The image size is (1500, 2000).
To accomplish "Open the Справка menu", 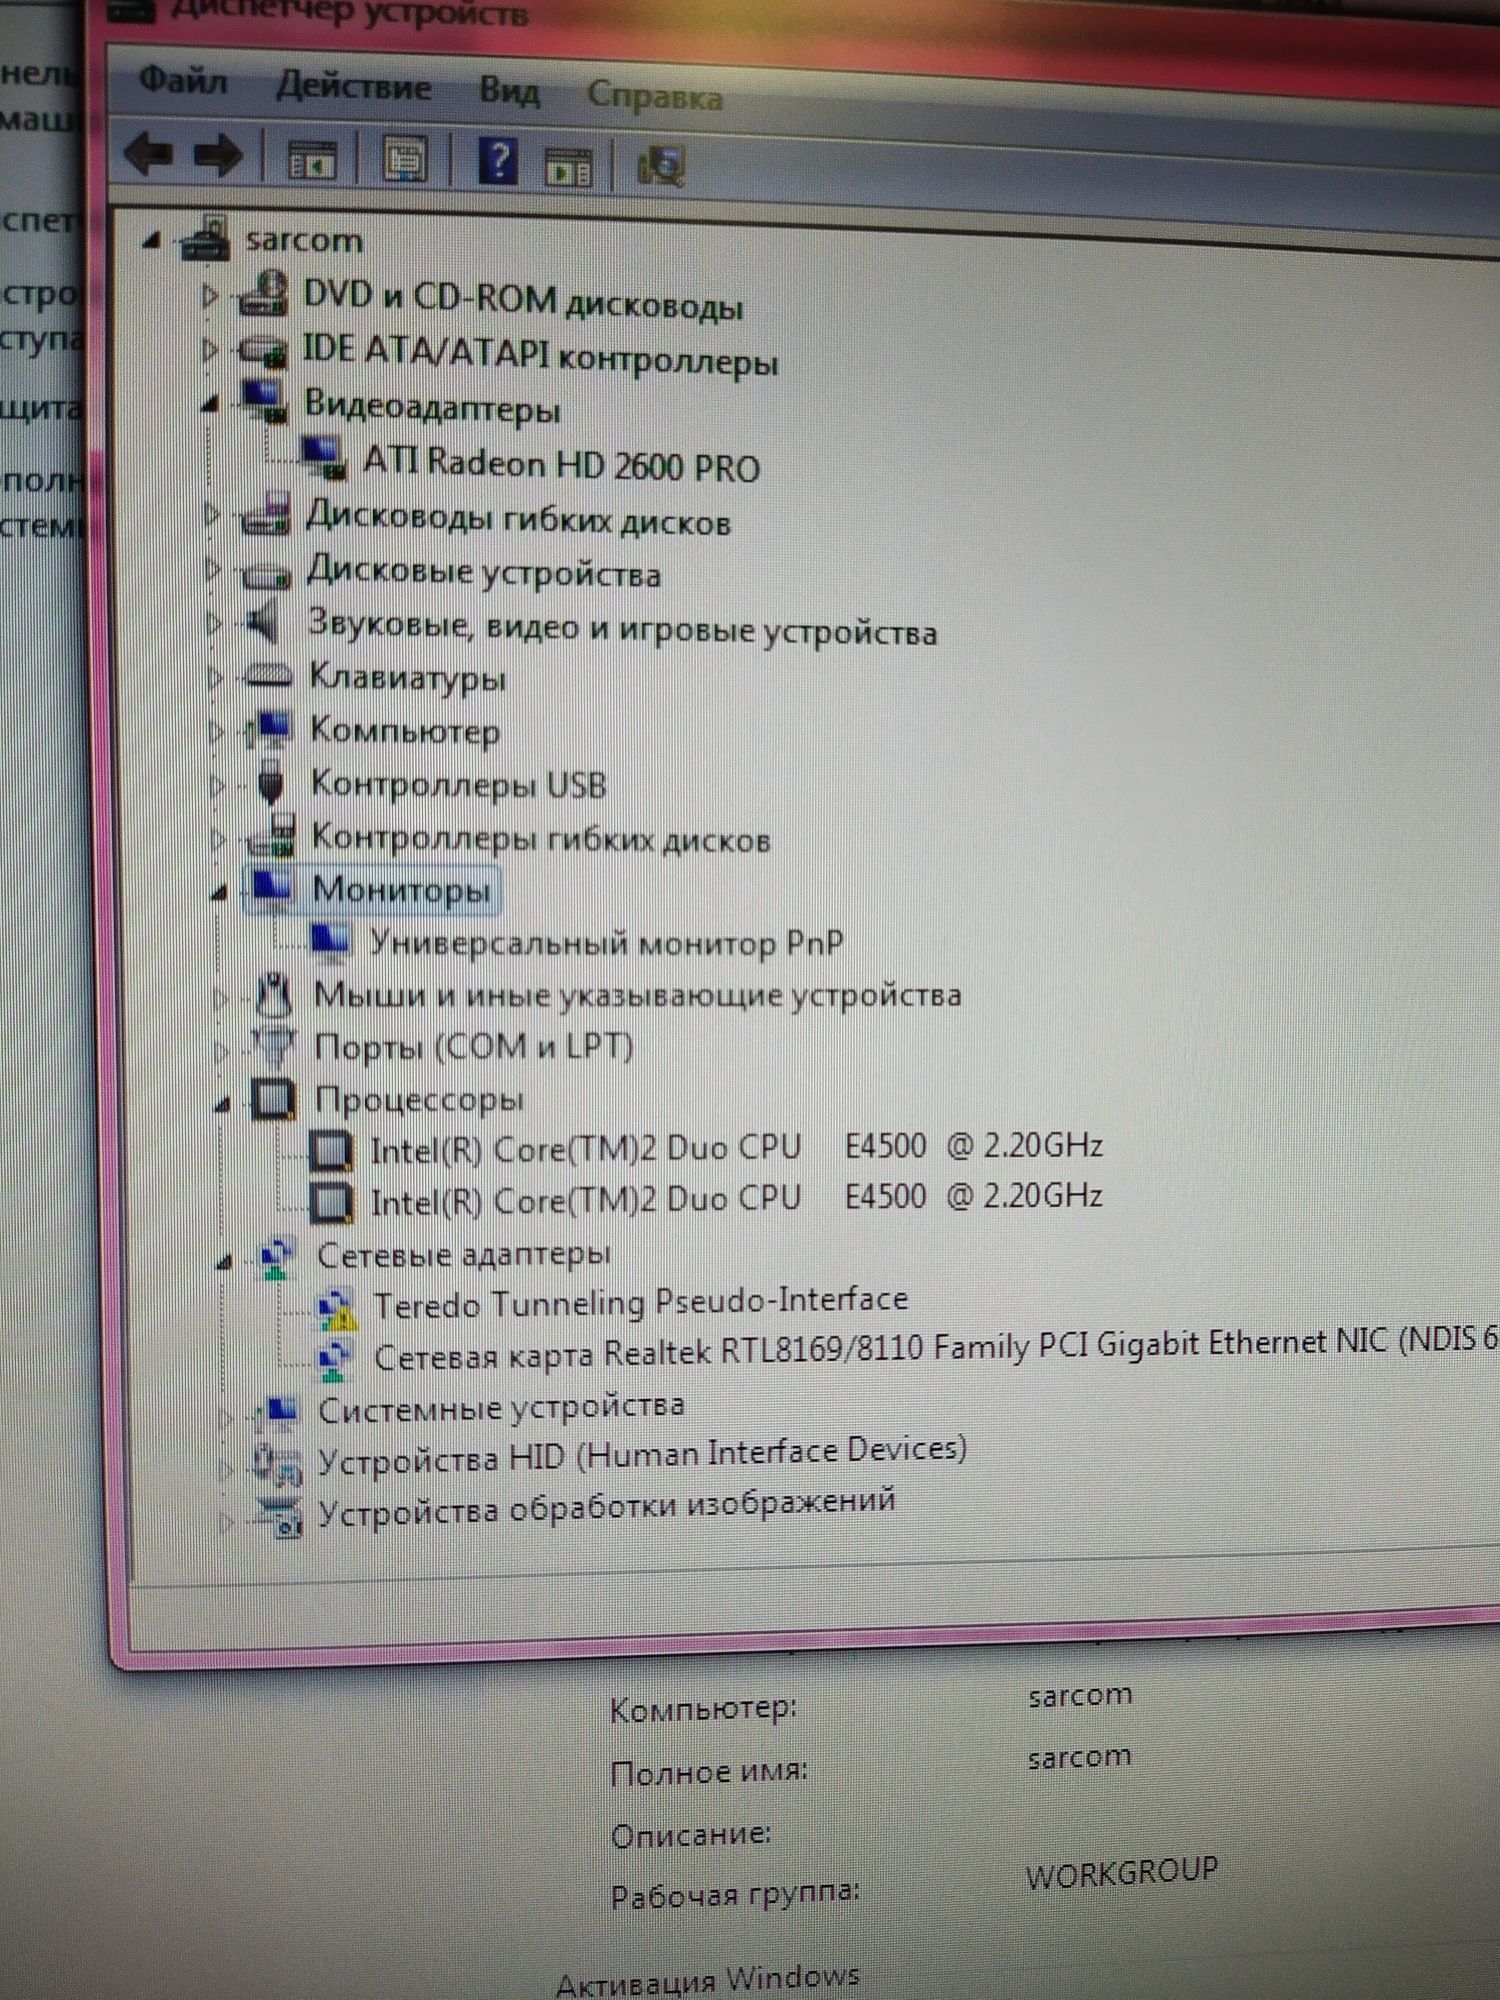I will coord(655,96).
